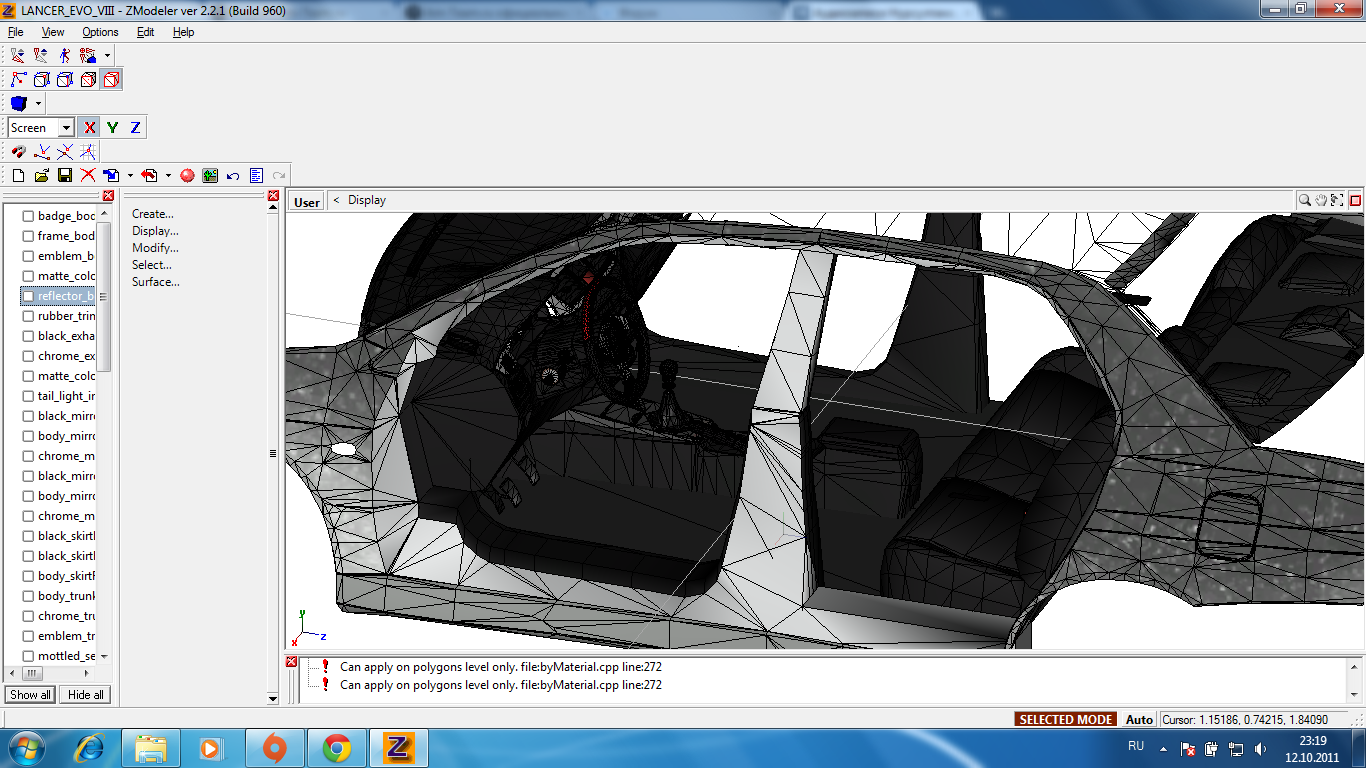Open the Textures browser cactus icon

[210, 175]
